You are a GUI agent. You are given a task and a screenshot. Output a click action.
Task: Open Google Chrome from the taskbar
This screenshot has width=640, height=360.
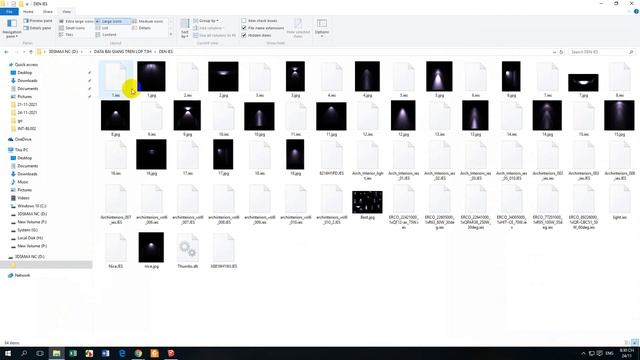[138, 353]
